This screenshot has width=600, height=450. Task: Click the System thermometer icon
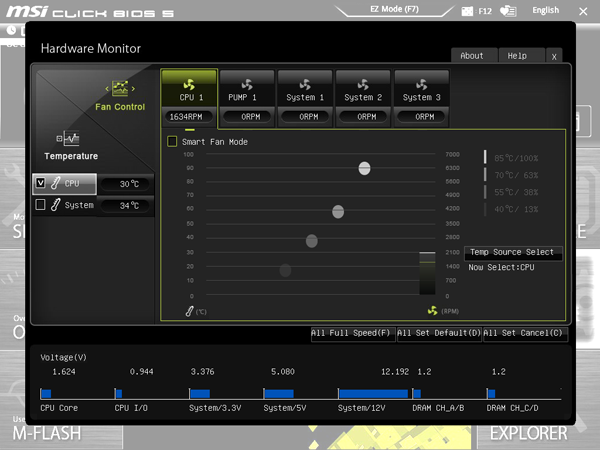tap(55, 205)
